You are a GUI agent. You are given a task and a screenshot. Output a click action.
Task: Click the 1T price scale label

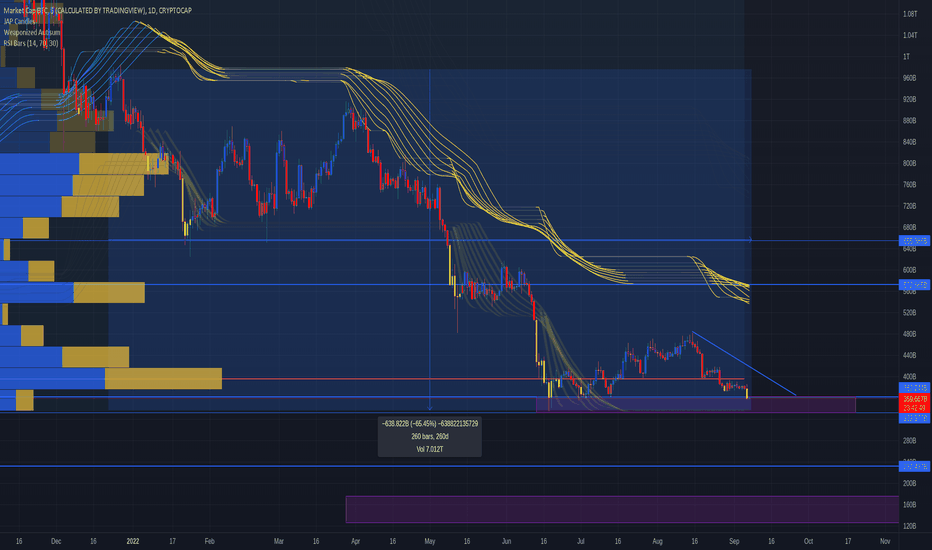906,56
